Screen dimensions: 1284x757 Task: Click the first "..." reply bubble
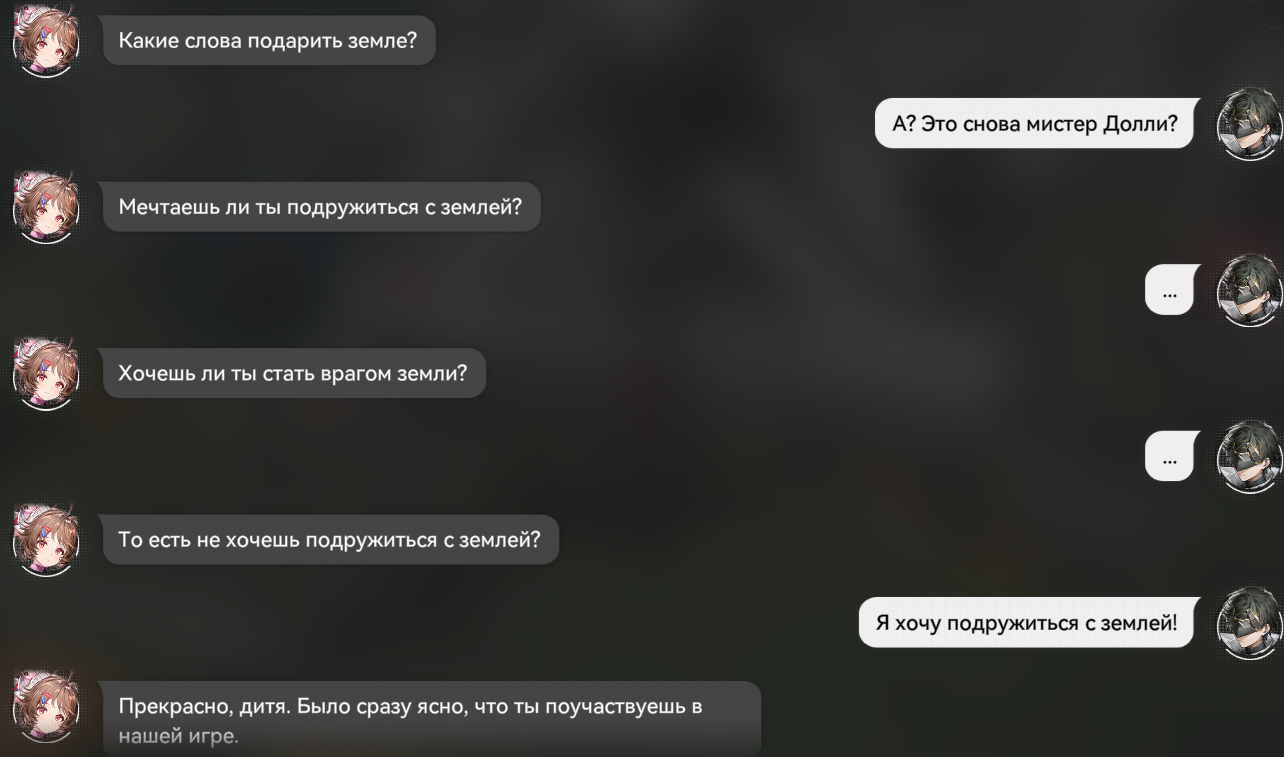tap(1171, 290)
